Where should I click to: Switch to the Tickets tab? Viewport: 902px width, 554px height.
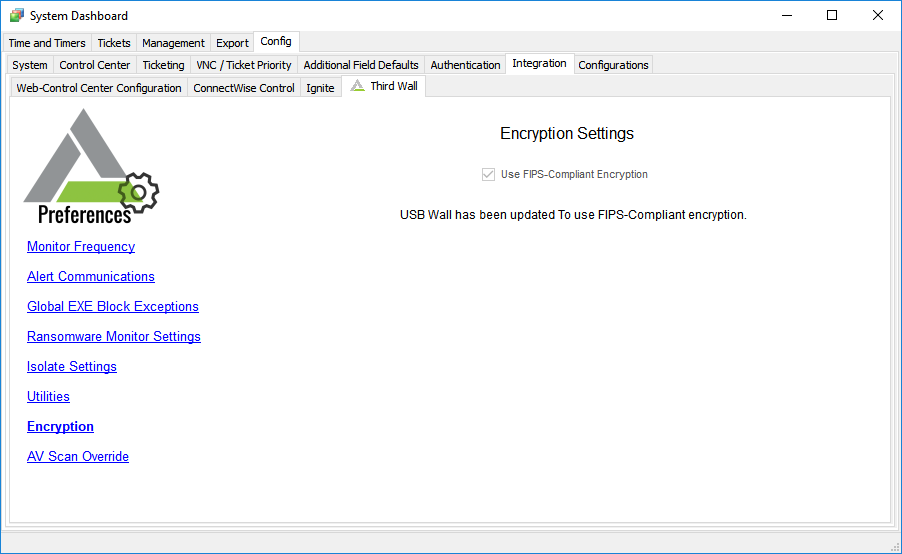[114, 43]
